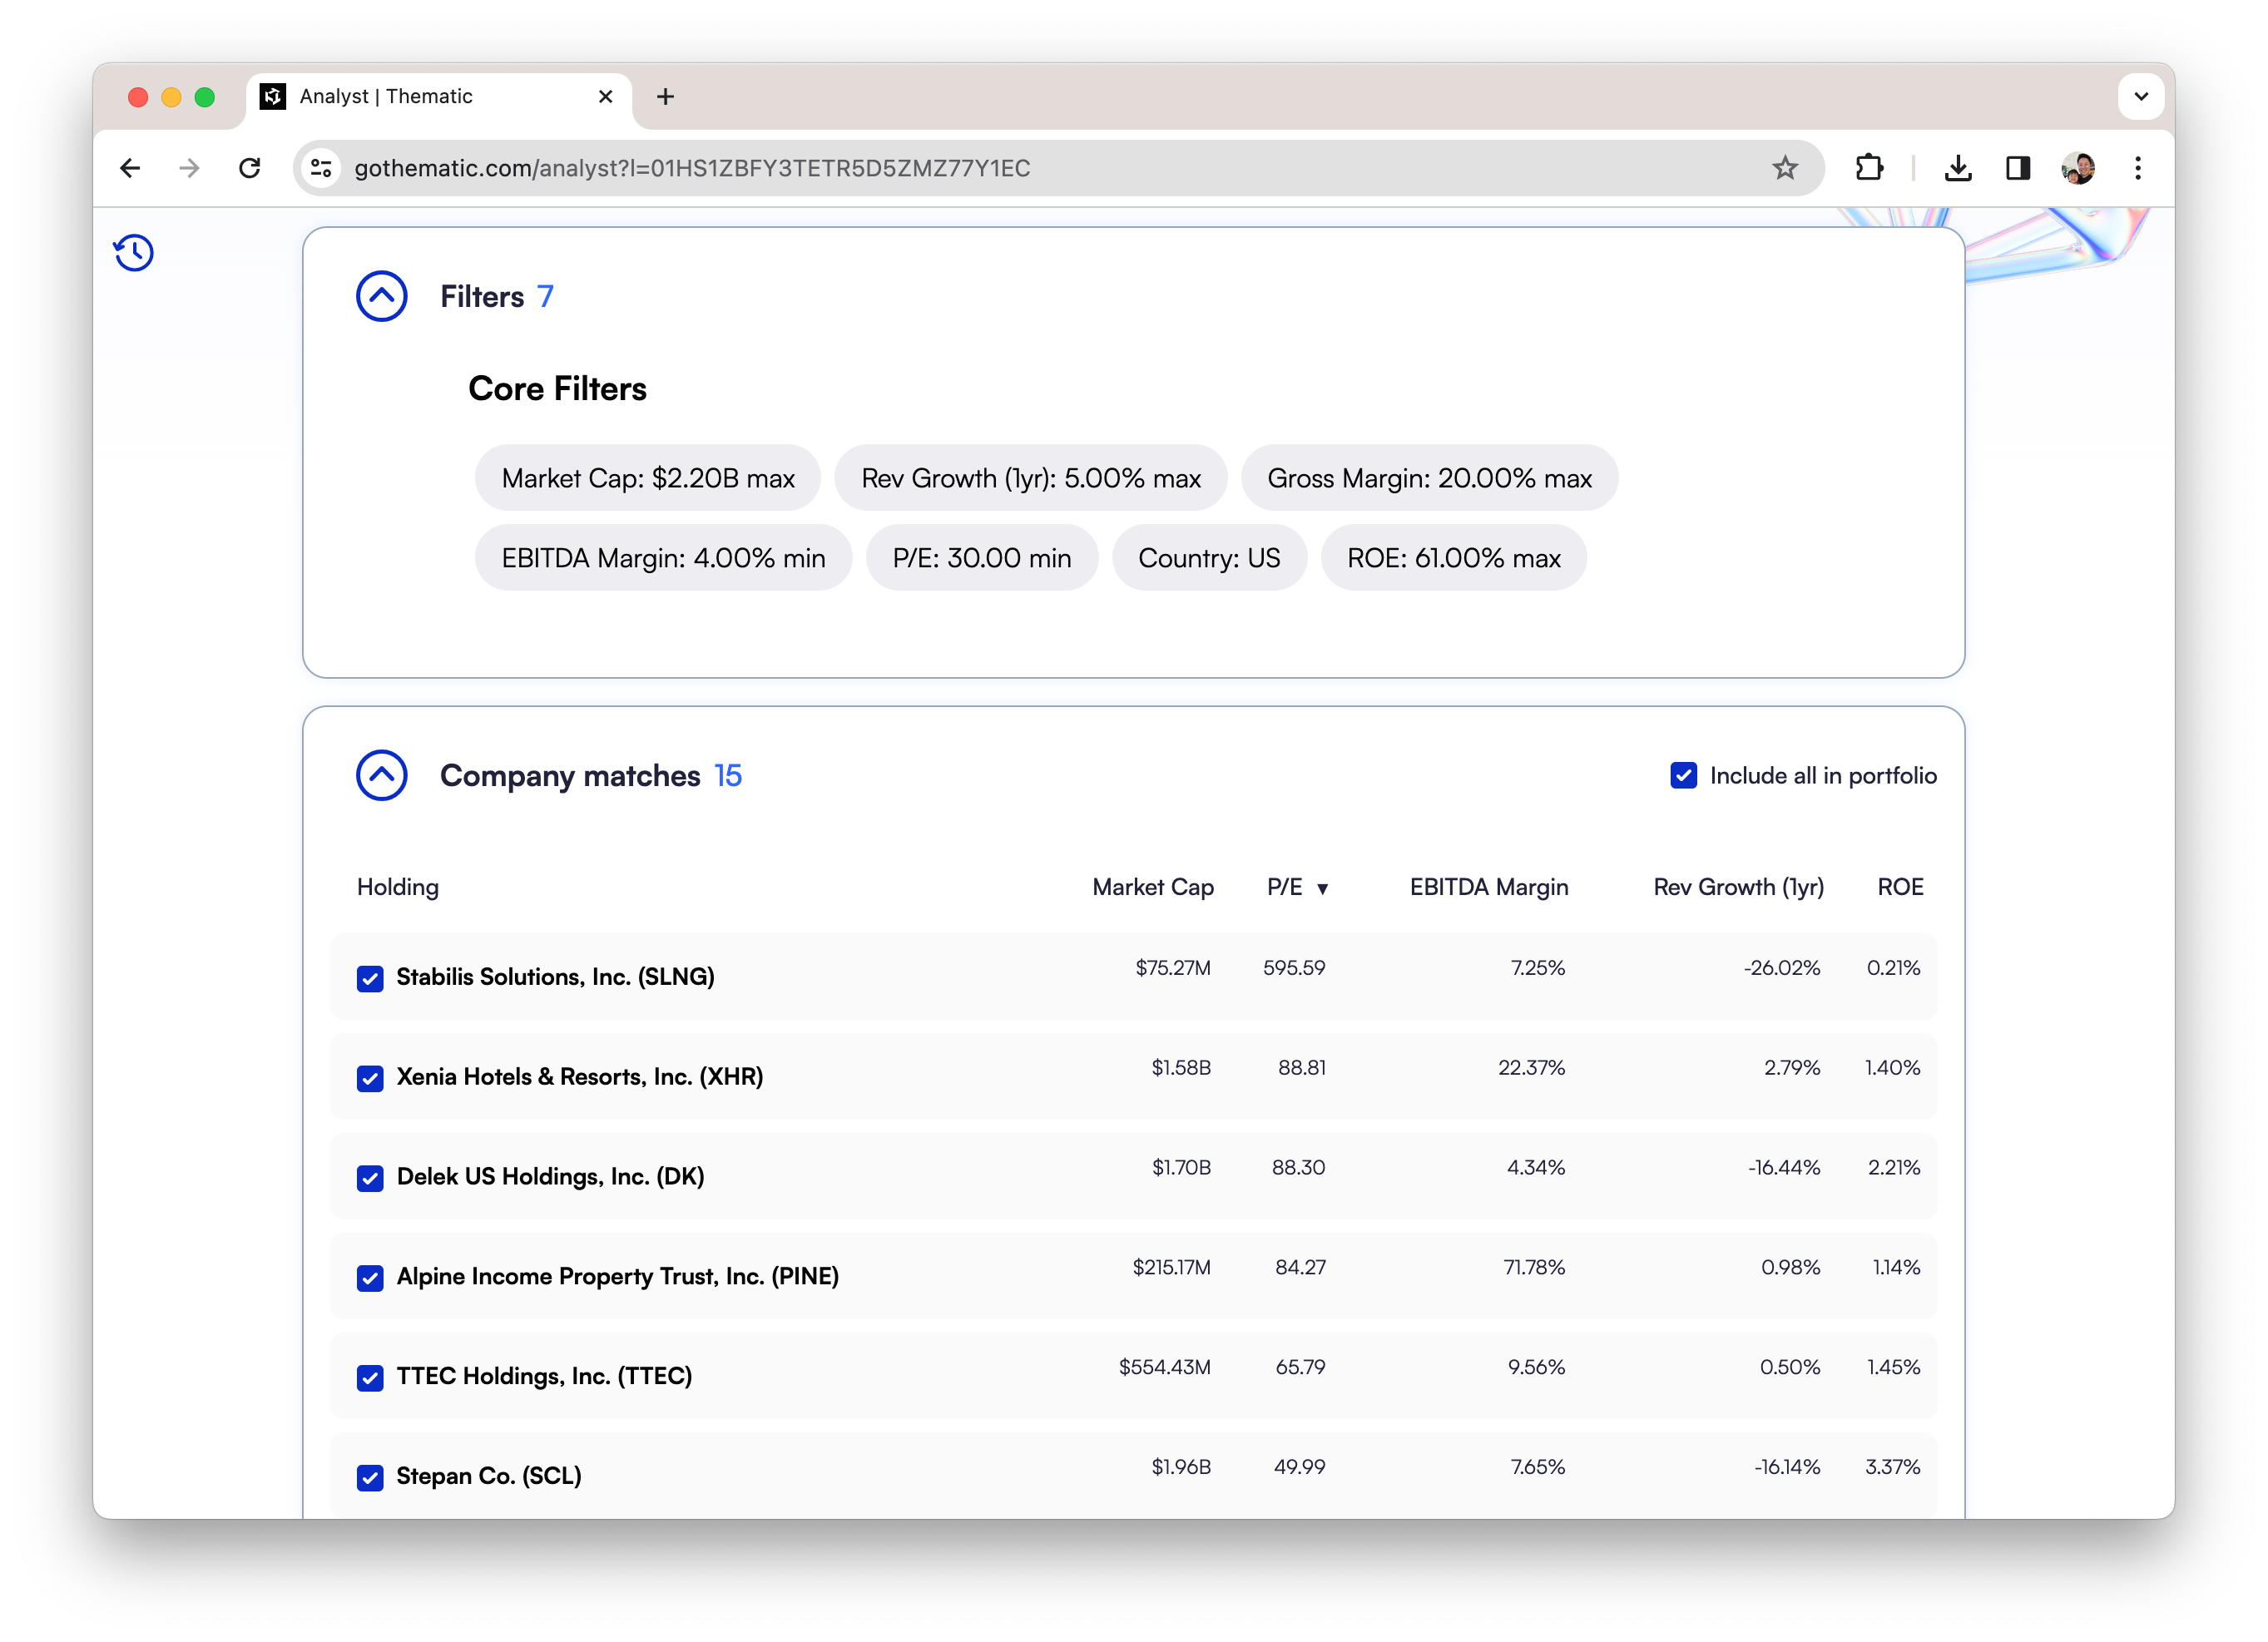The height and width of the screenshot is (1642, 2268).
Task: Open the history clock icon in sidebar
Action: tap(134, 252)
